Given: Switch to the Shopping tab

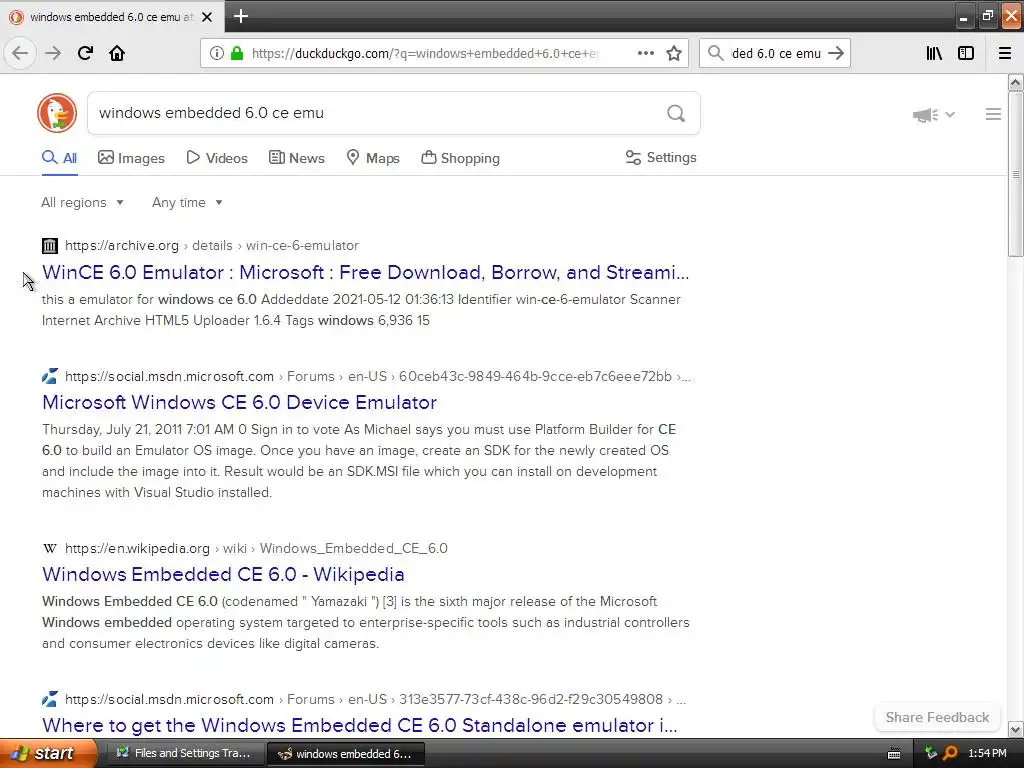Looking at the screenshot, I should pyautogui.click(x=460, y=158).
